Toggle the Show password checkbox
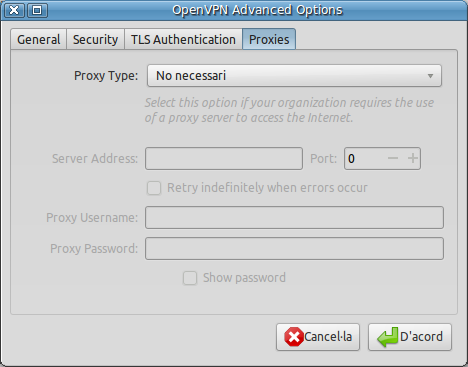 (x=190, y=278)
